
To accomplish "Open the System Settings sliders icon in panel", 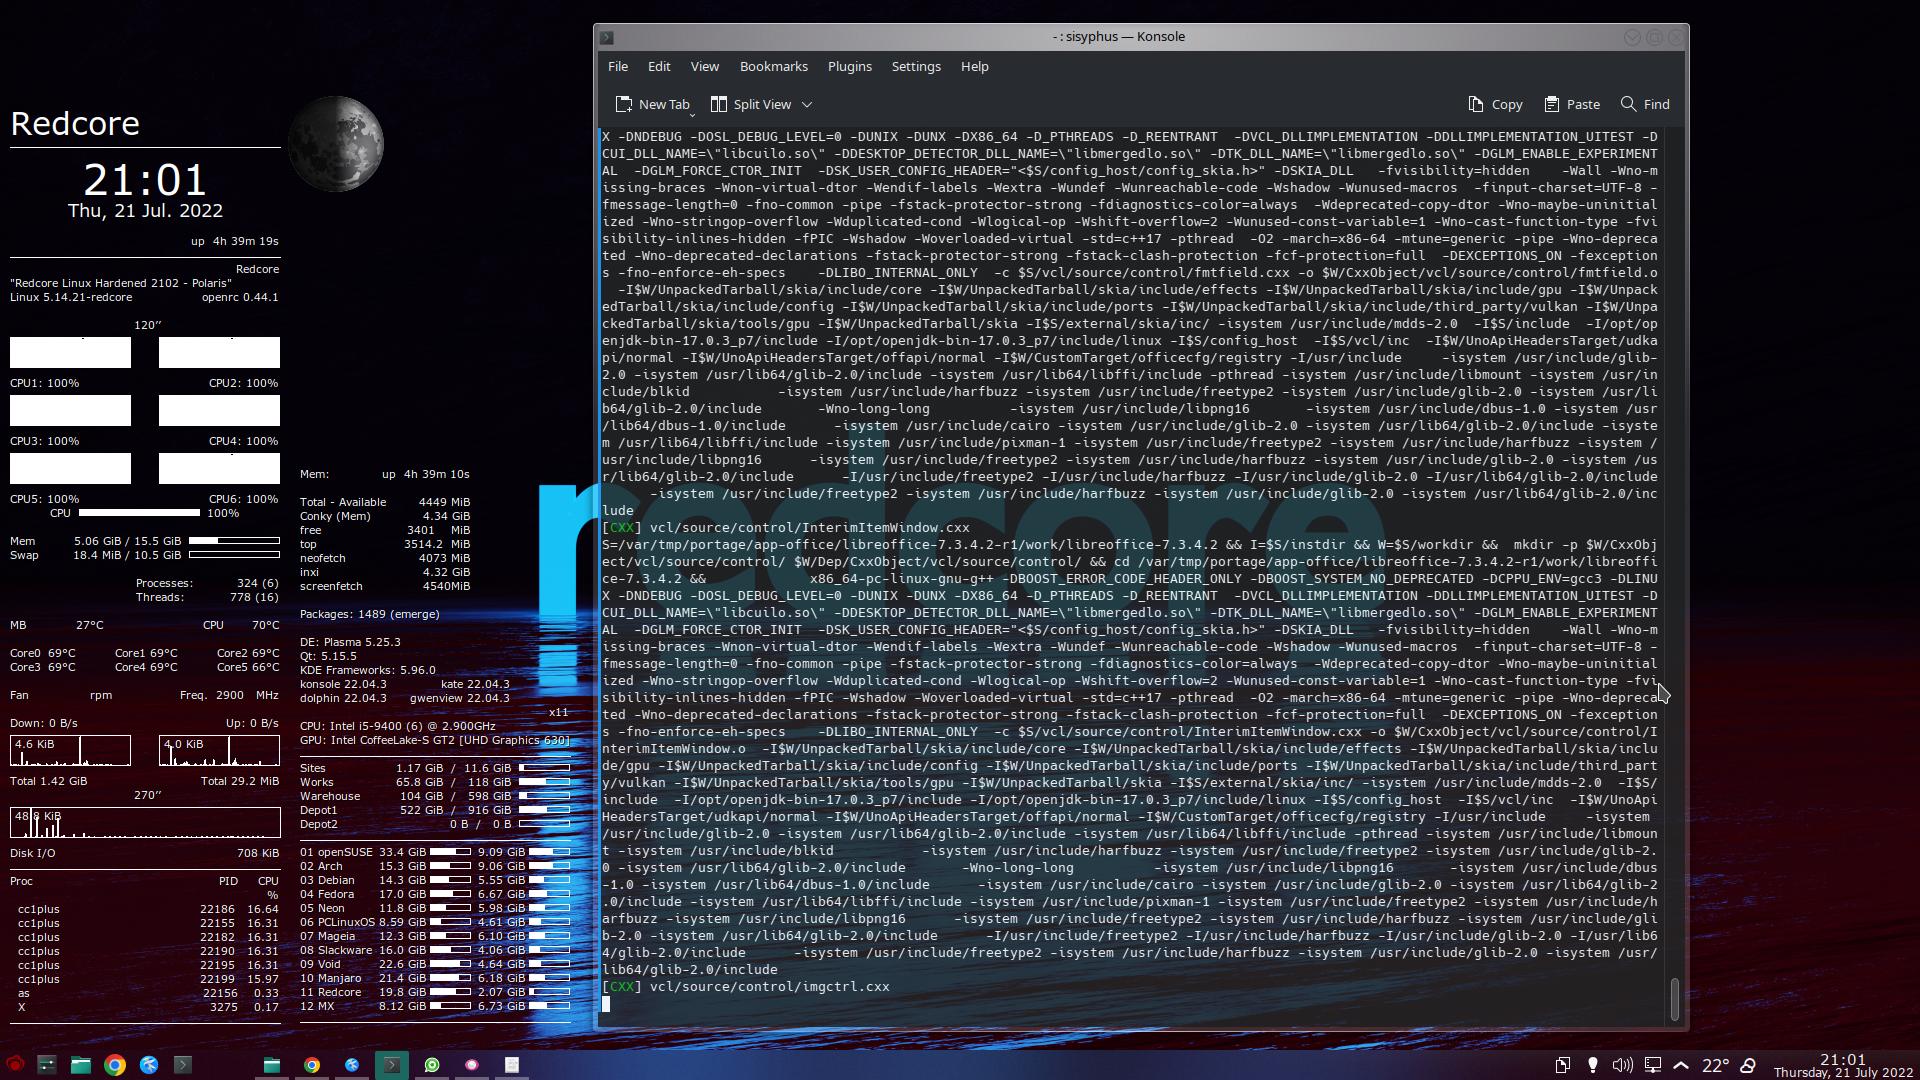I will pyautogui.click(x=47, y=1065).
